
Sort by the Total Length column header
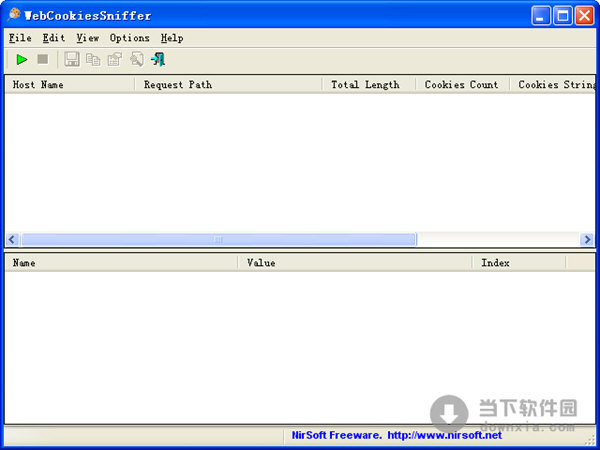click(369, 85)
